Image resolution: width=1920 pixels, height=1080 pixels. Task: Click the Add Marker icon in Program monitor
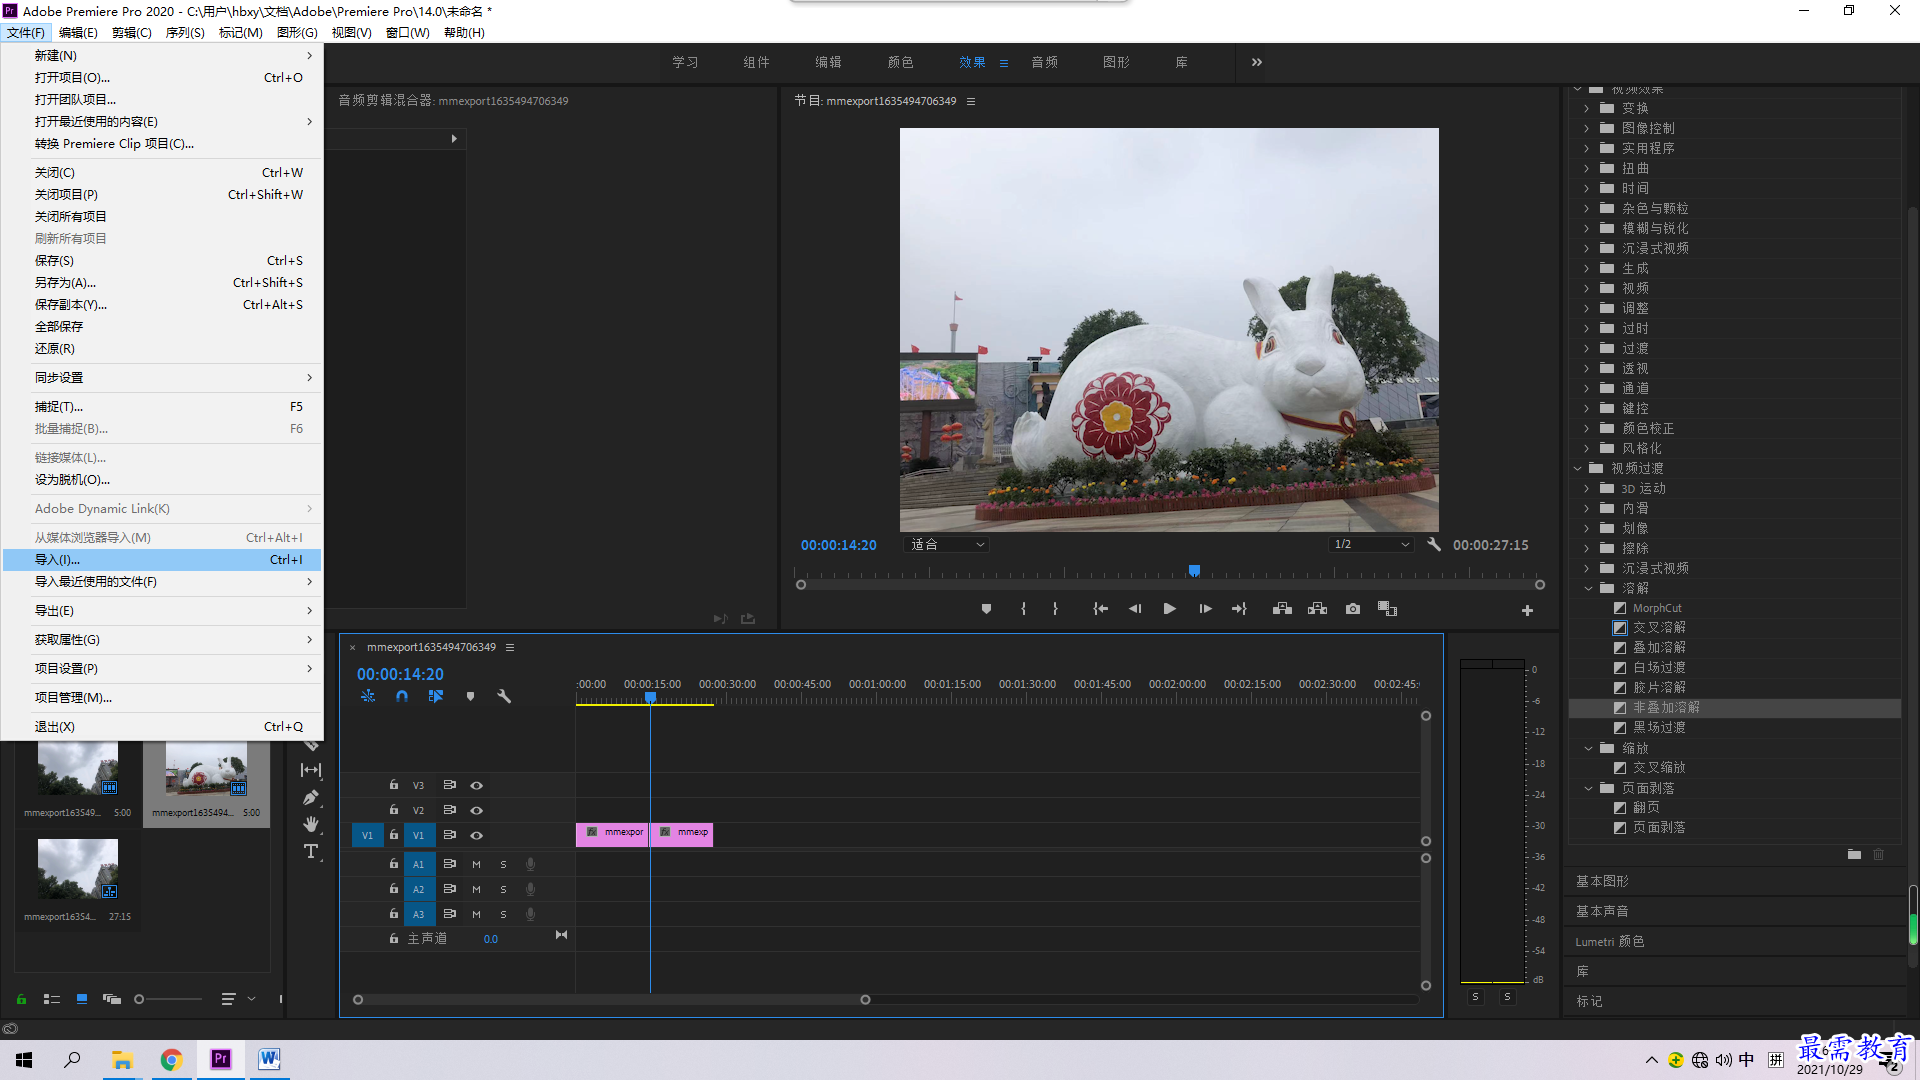pyautogui.click(x=986, y=609)
